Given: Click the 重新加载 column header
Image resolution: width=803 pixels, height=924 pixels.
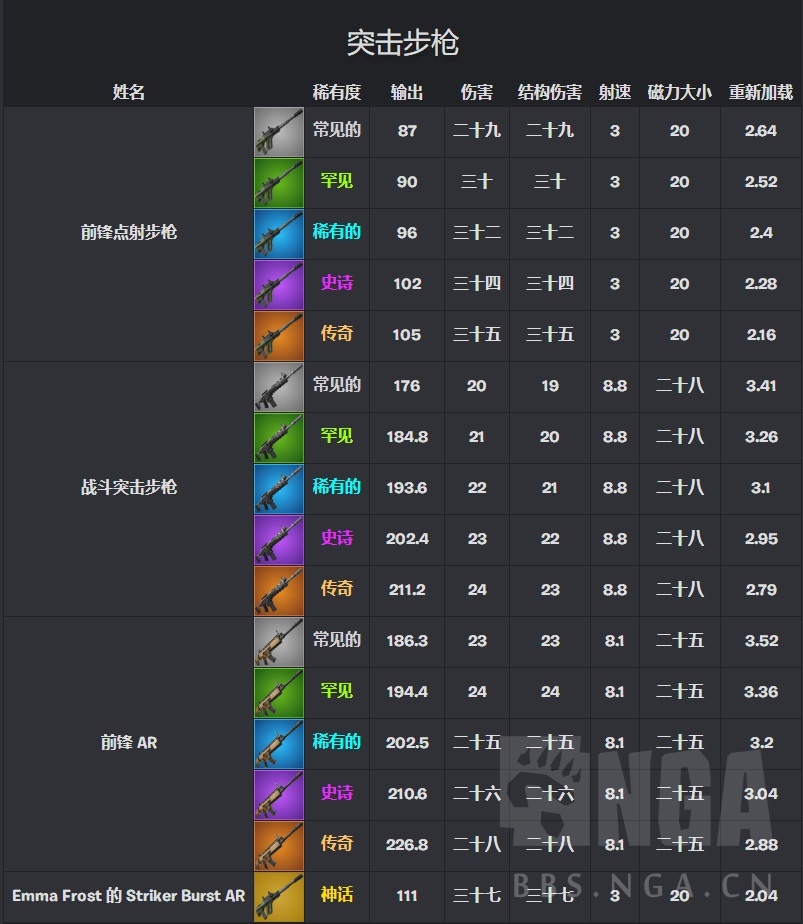Looking at the screenshot, I should tap(761, 92).
